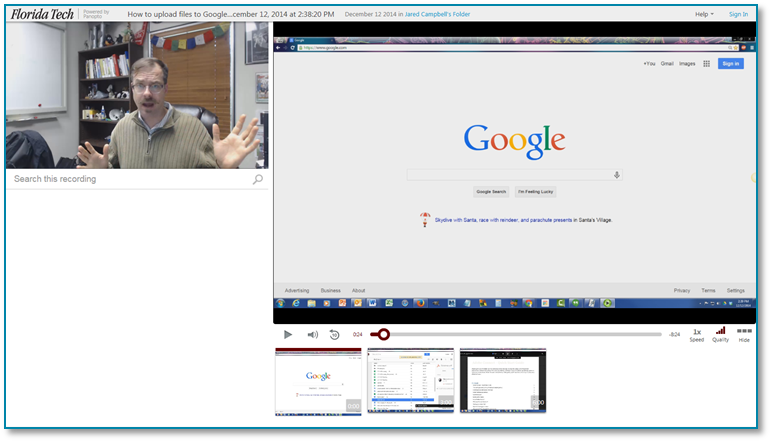Click the blue Google Sign in button

pyautogui.click(x=730, y=63)
